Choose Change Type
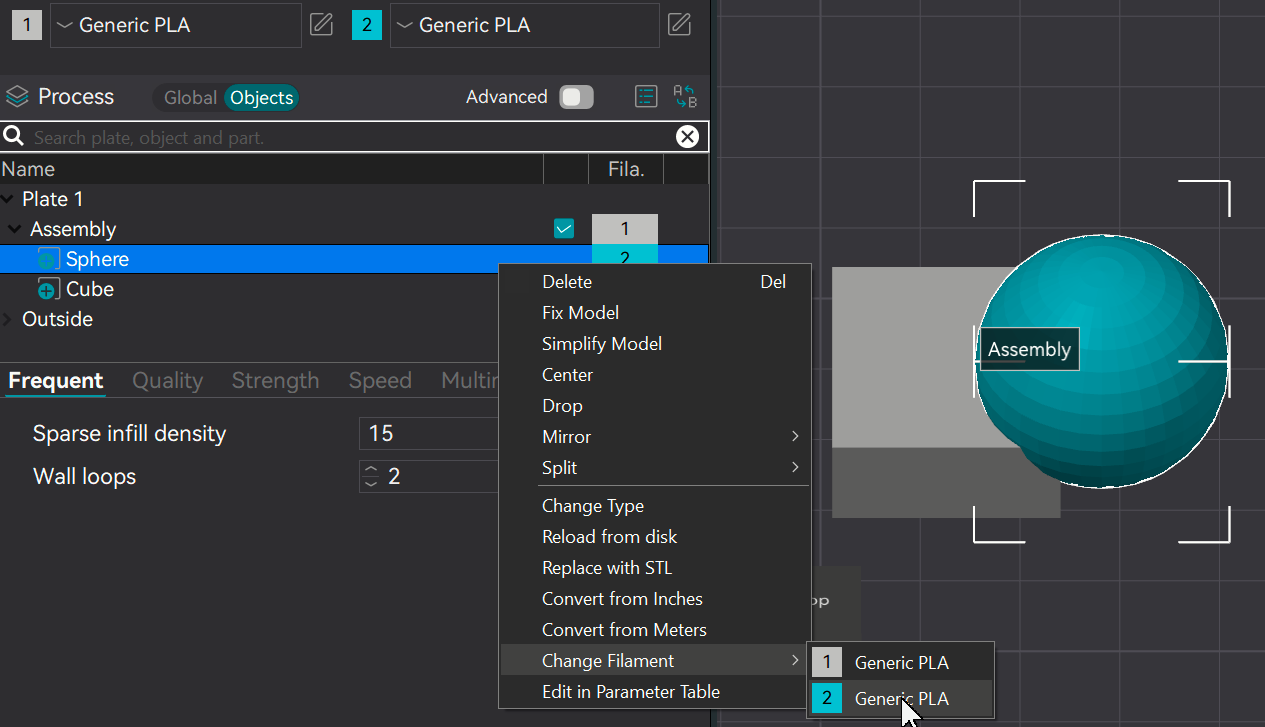Screen dimensions: 1265x727 (x=655, y=506)
